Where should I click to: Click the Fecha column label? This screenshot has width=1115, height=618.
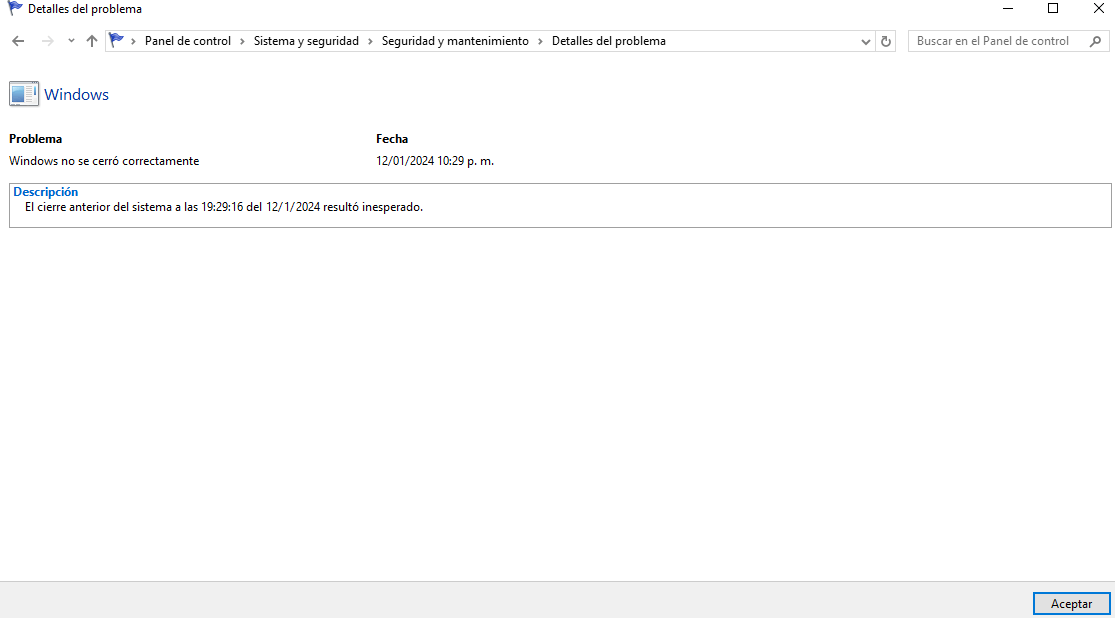click(x=392, y=139)
